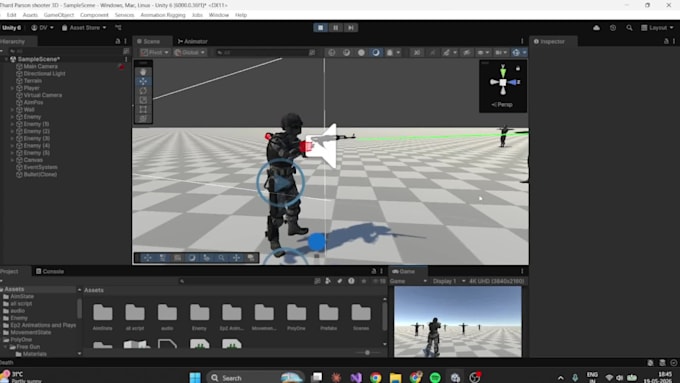Select the Transform tool in Scene toolbar
Image resolution: width=680 pixels, height=383 pixels.
143,118
